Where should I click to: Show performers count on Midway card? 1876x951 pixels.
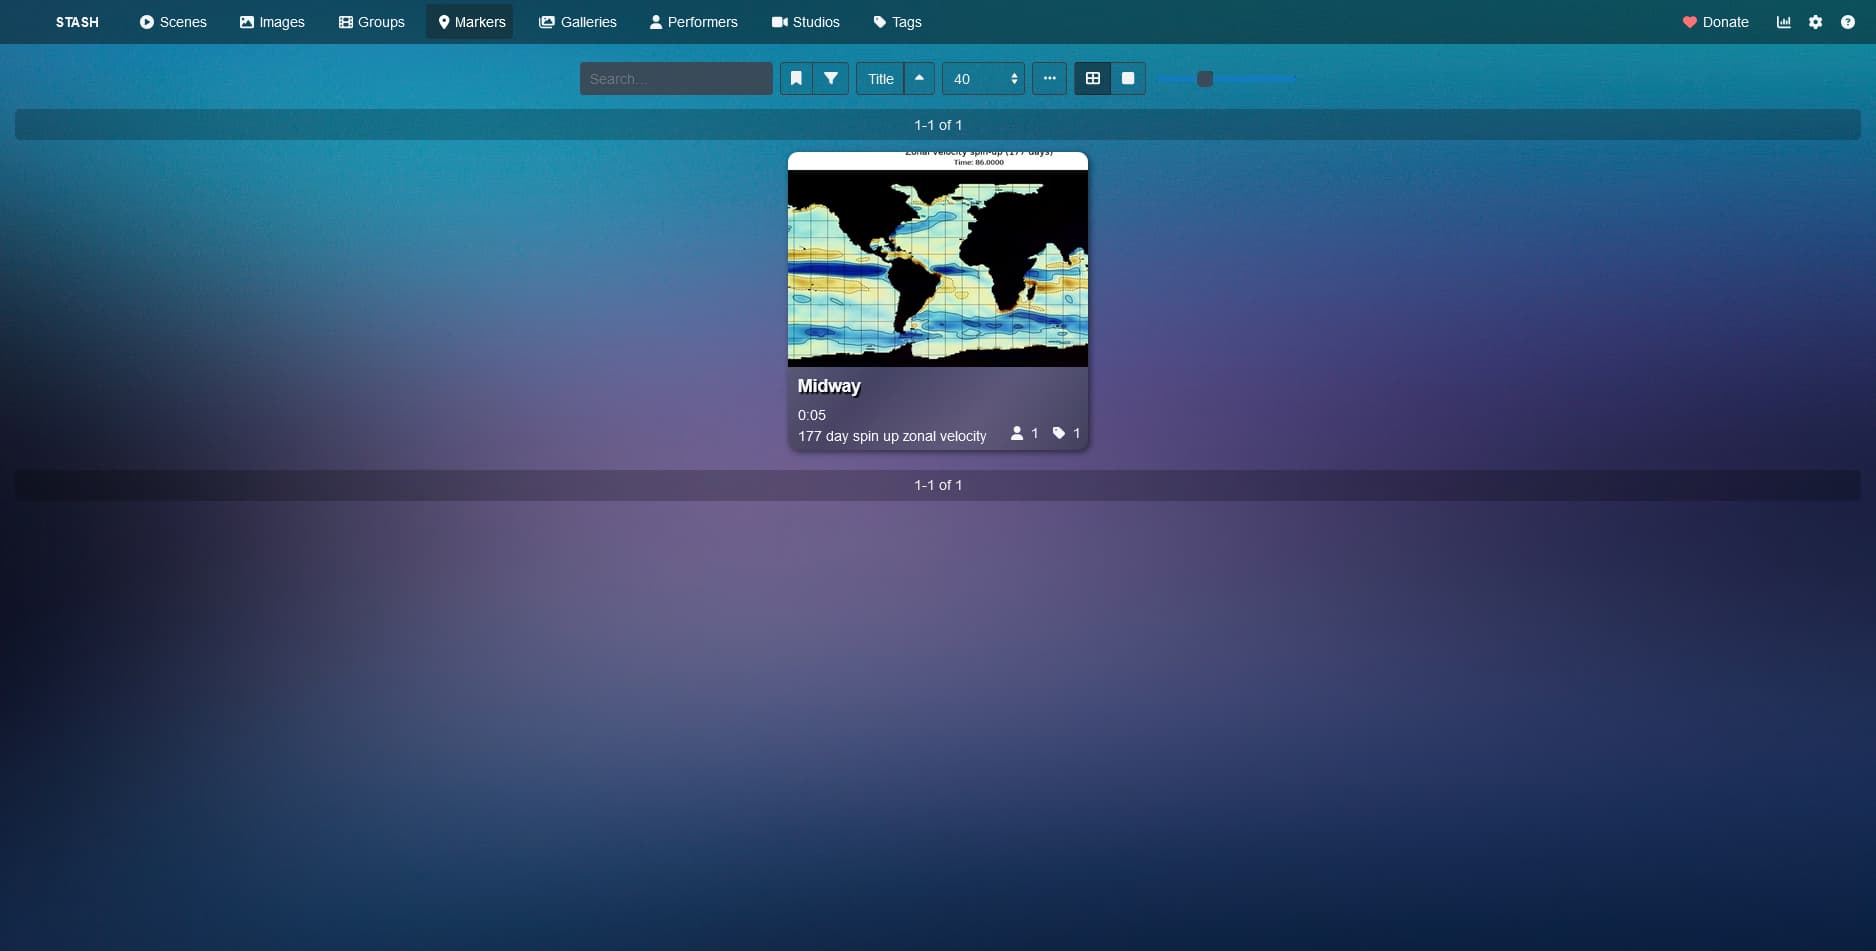(1025, 433)
